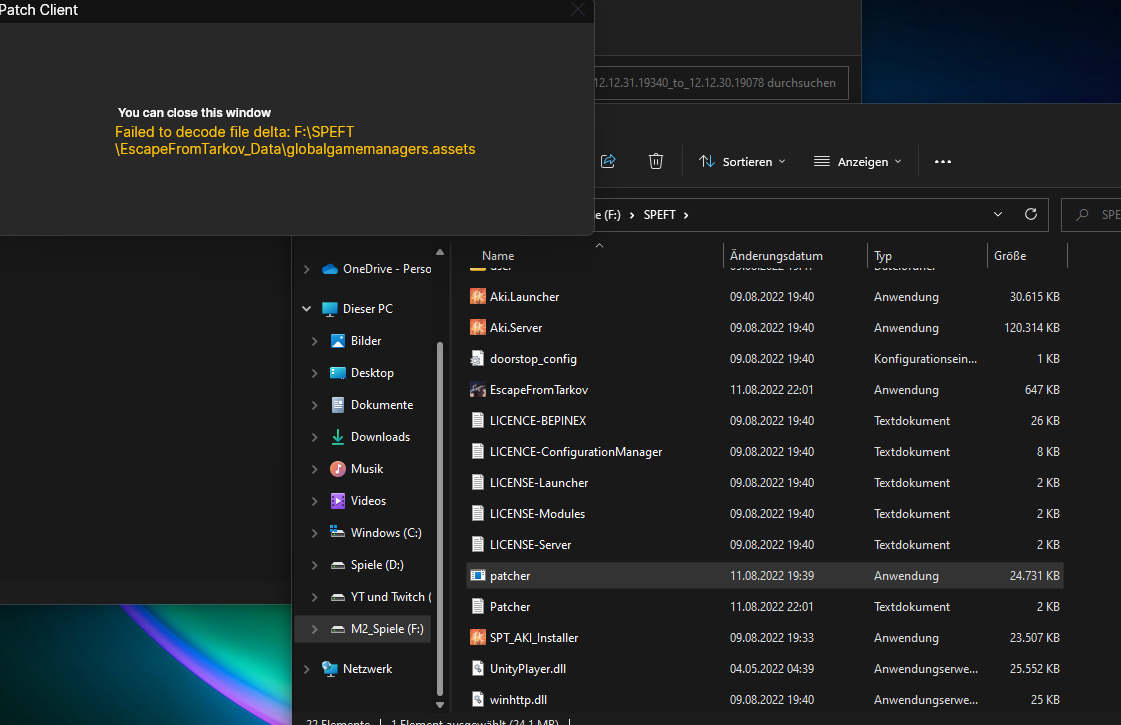The height and width of the screenshot is (725, 1121).
Task: Select LICENSE-Launcher file icon
Action: pos(478,483)
